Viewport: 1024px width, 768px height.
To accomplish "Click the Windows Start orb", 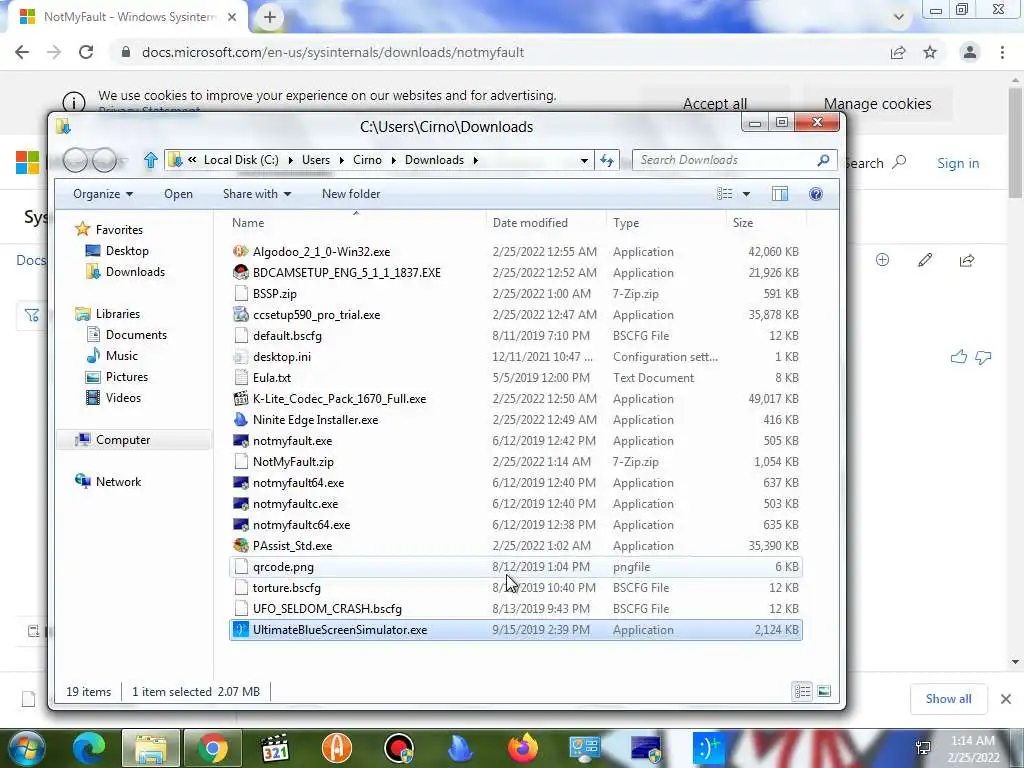I will click(x=26, y=748).
